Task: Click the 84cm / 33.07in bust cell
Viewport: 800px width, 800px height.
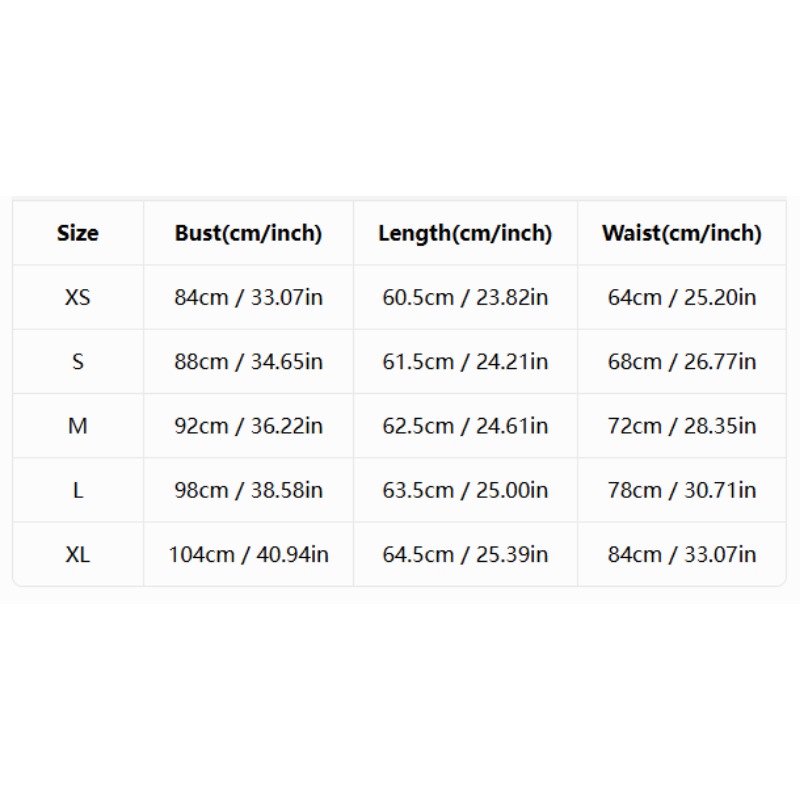Action: [x=248, y=297]
